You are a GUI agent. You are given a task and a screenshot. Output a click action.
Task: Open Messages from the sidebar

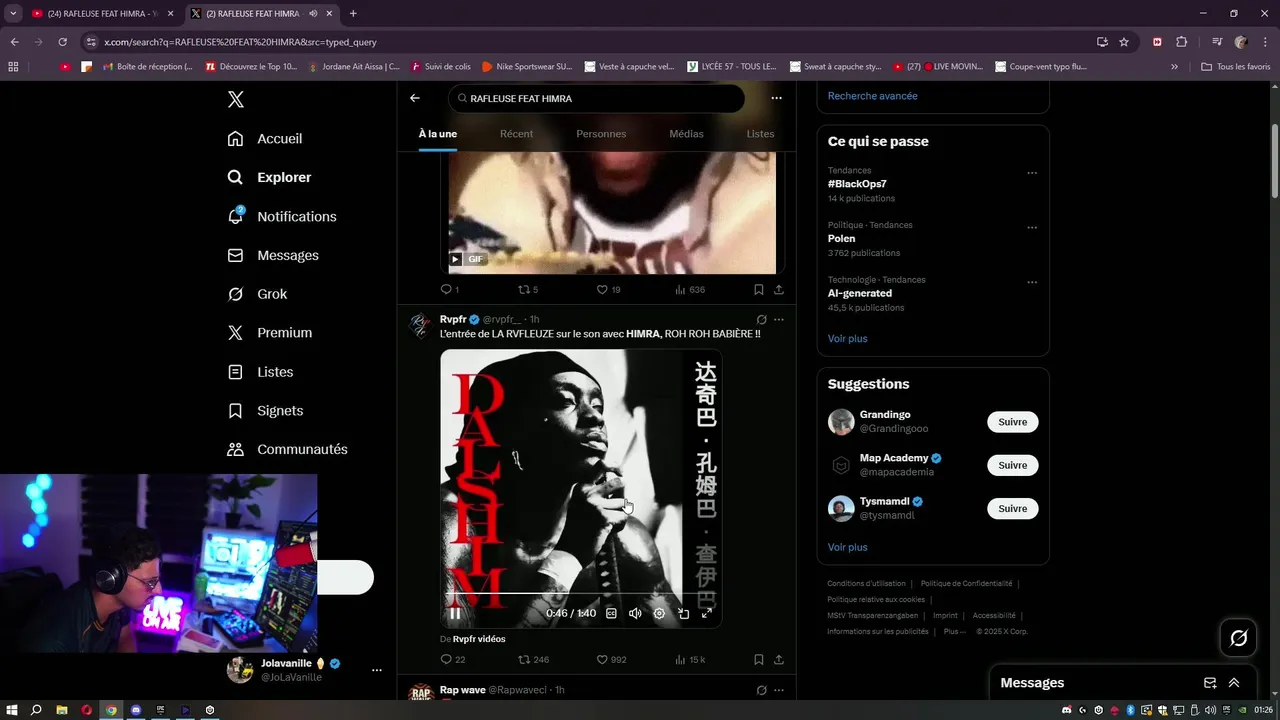273,255
